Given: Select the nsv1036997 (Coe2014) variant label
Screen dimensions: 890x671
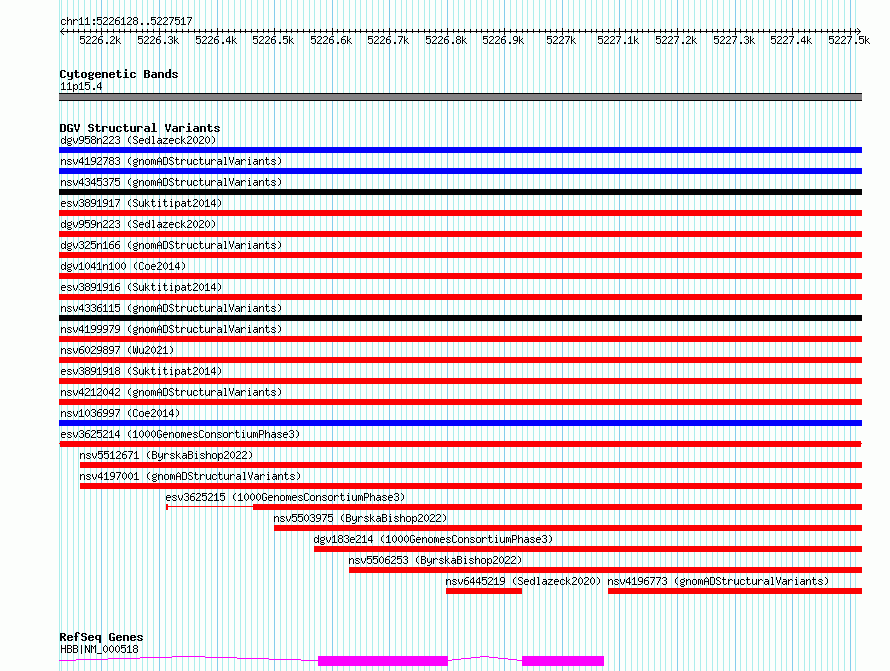Looking at the screenshot, I should pos(120,413).
